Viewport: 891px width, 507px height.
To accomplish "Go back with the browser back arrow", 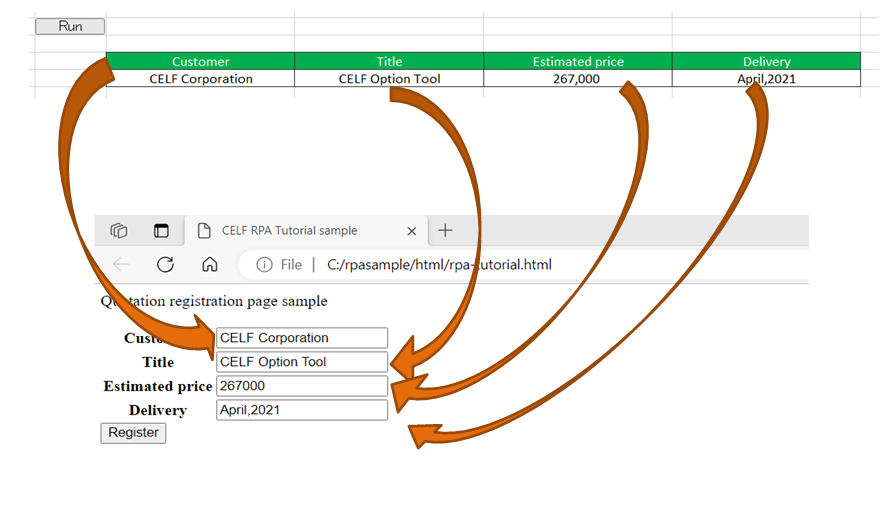I will click(121, 265).
